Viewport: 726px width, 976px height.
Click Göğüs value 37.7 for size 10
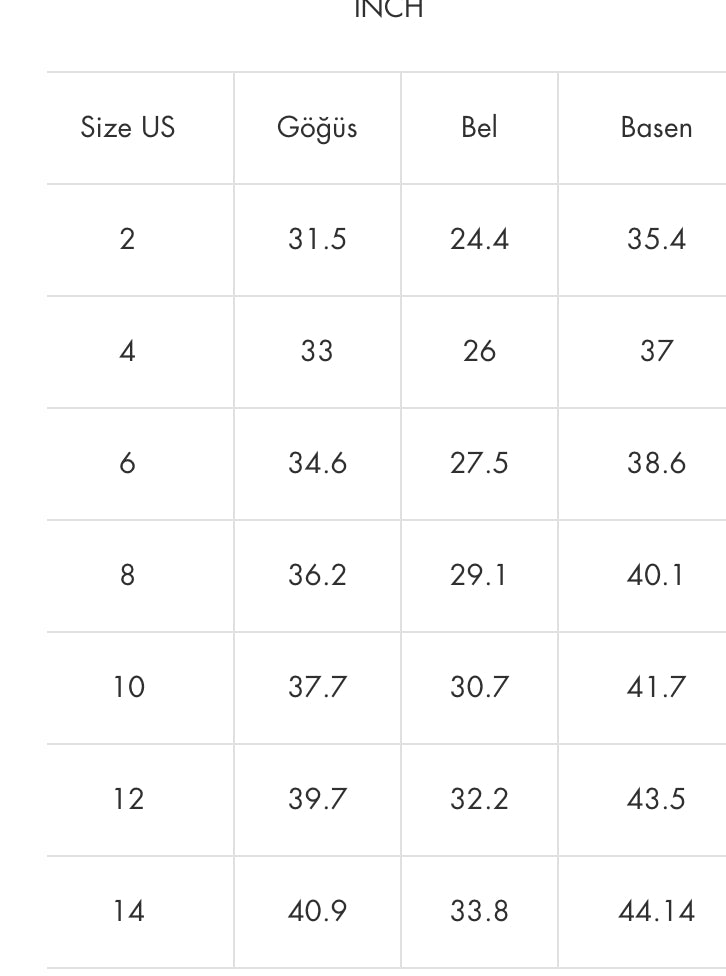coord(317,688)
